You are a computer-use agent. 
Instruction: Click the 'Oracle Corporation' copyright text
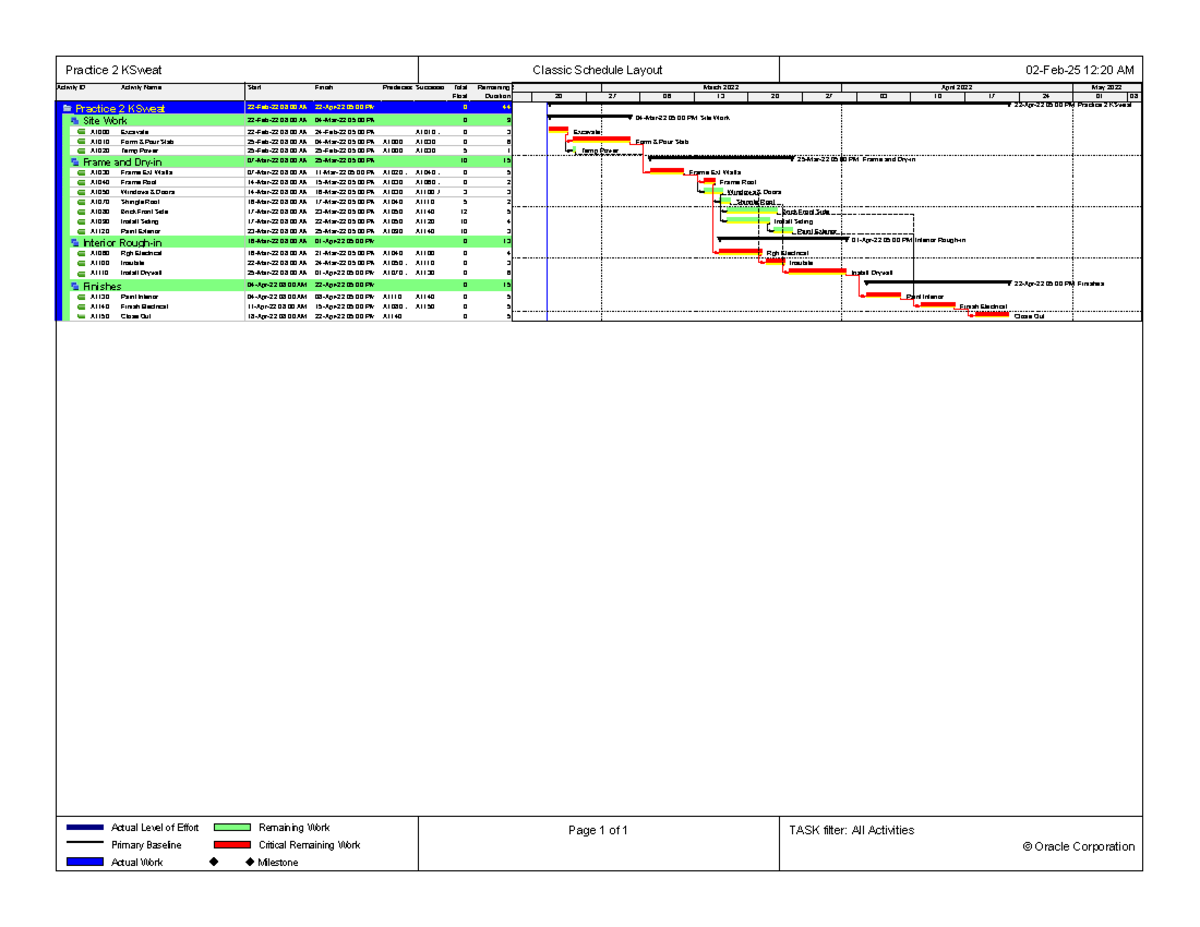[1079, 846]
